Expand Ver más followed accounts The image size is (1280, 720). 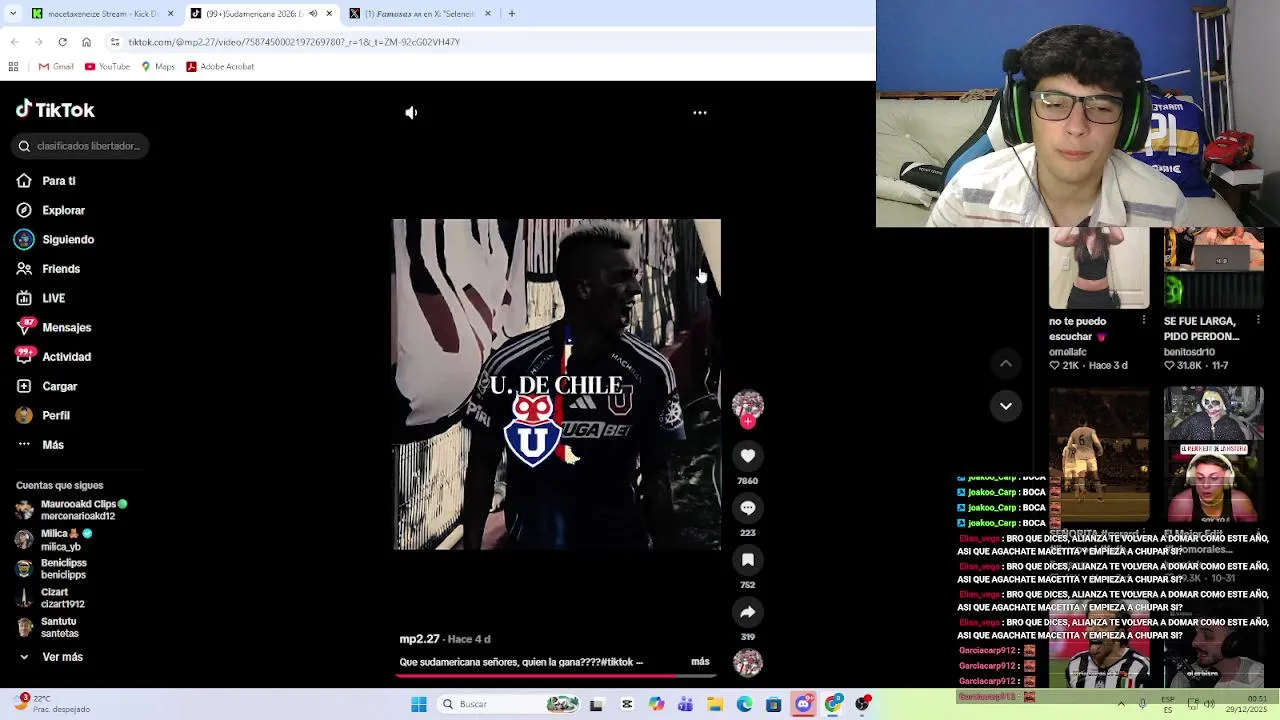click(x=52, y=657)
